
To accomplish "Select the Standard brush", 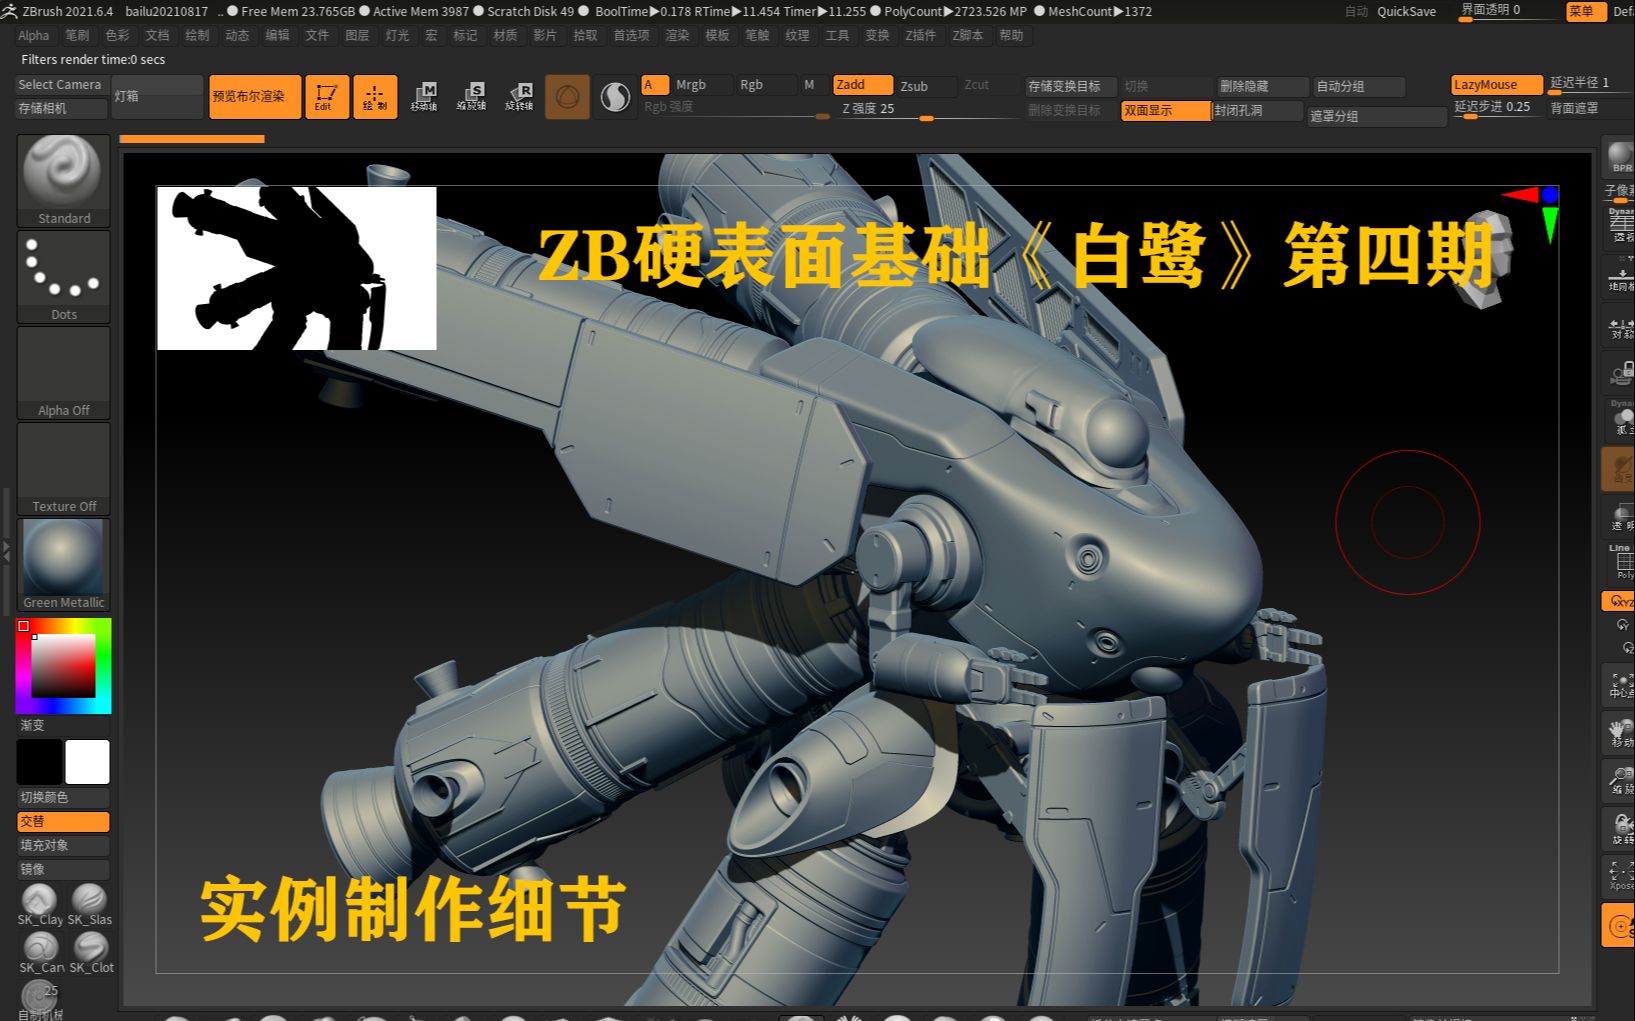I will coord(62,178).
